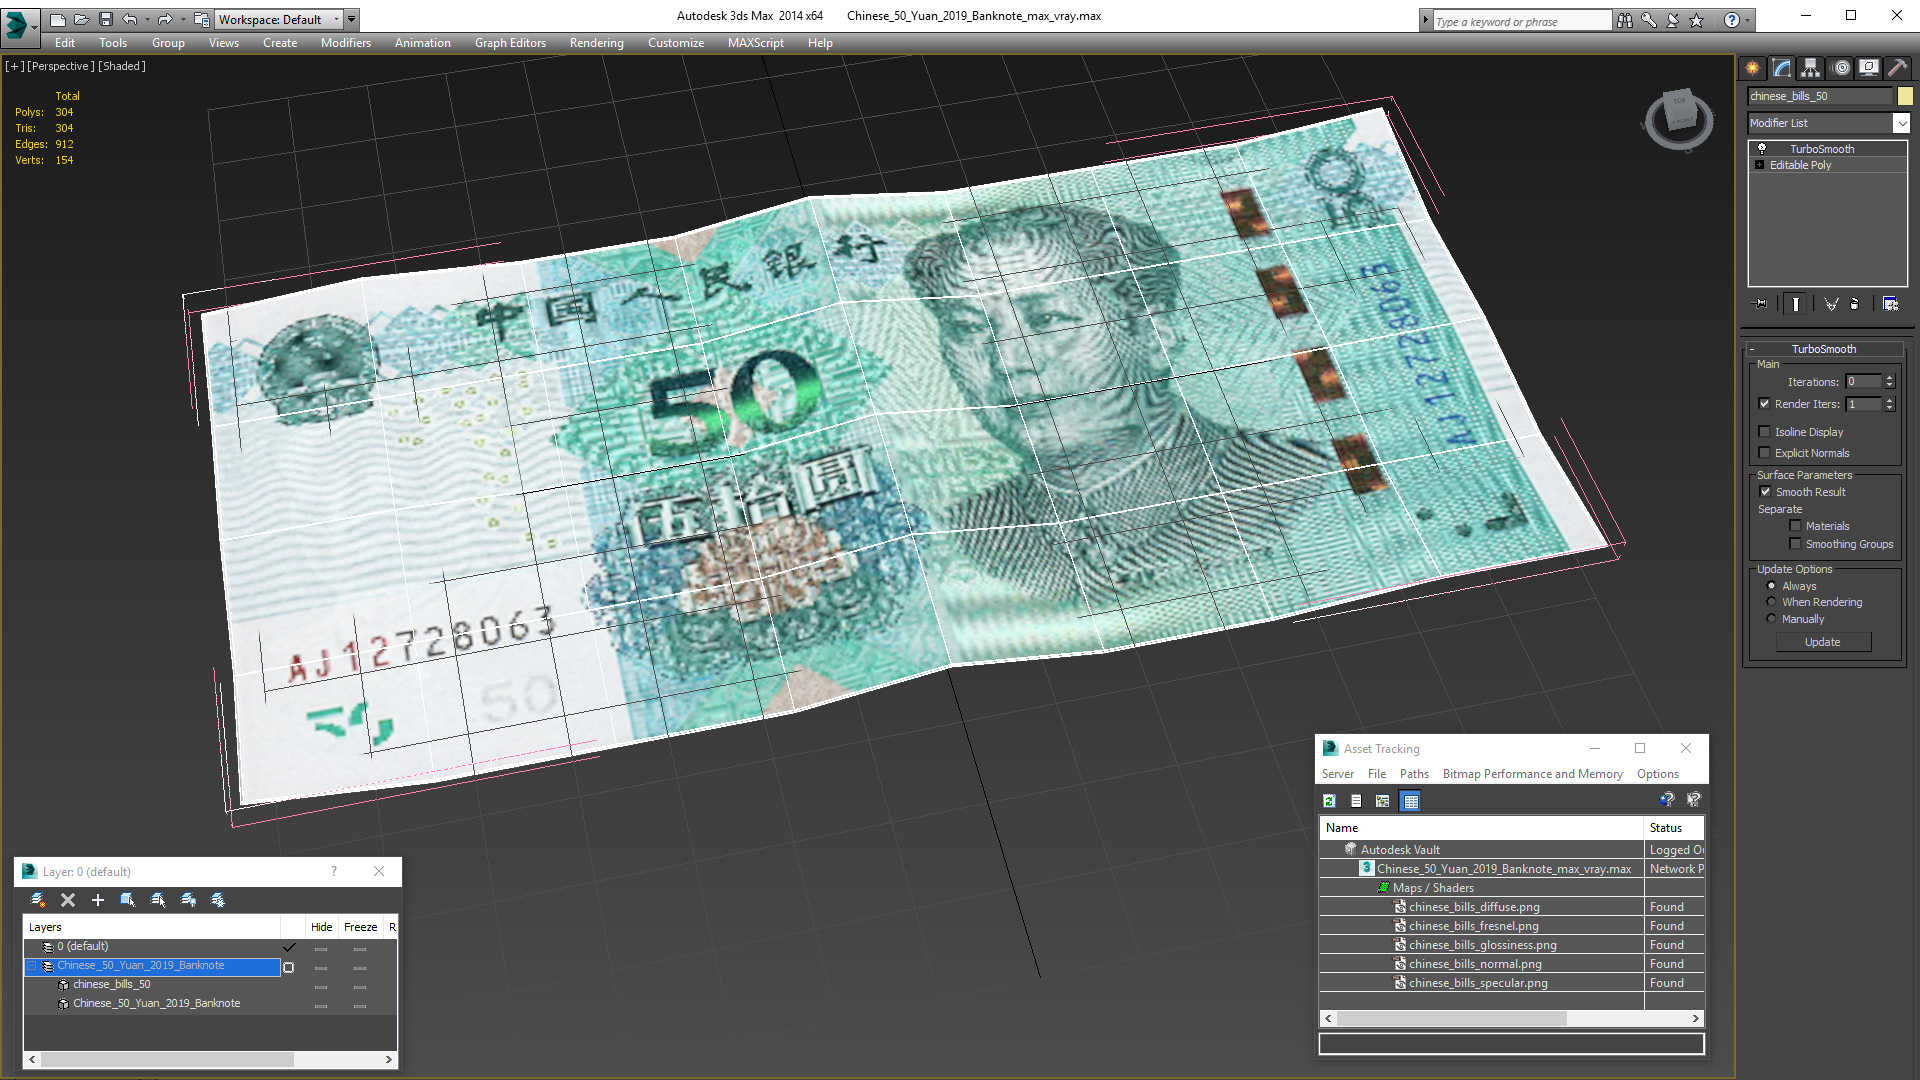The image size is (1920, 1080).
Task: Enable Explicit Normals checkbox
Action: [1764, 453]
